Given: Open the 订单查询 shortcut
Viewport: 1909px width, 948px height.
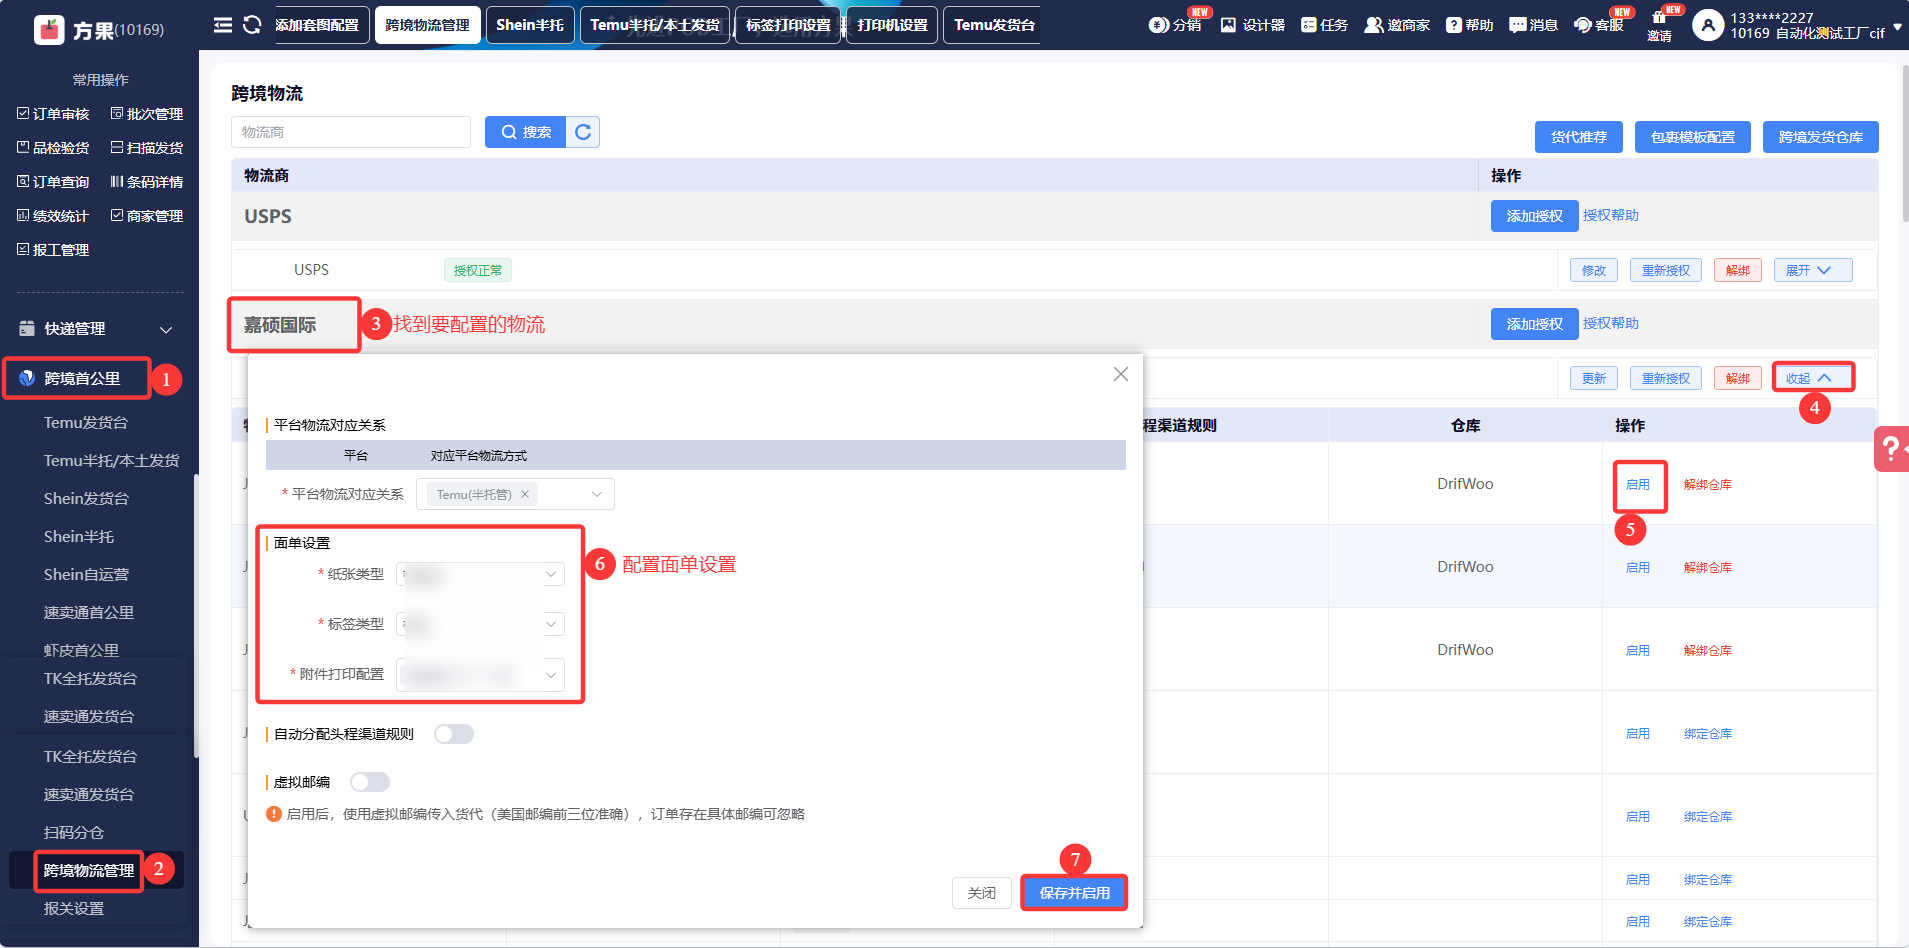Looking at the screenshot, I should 53,182.
